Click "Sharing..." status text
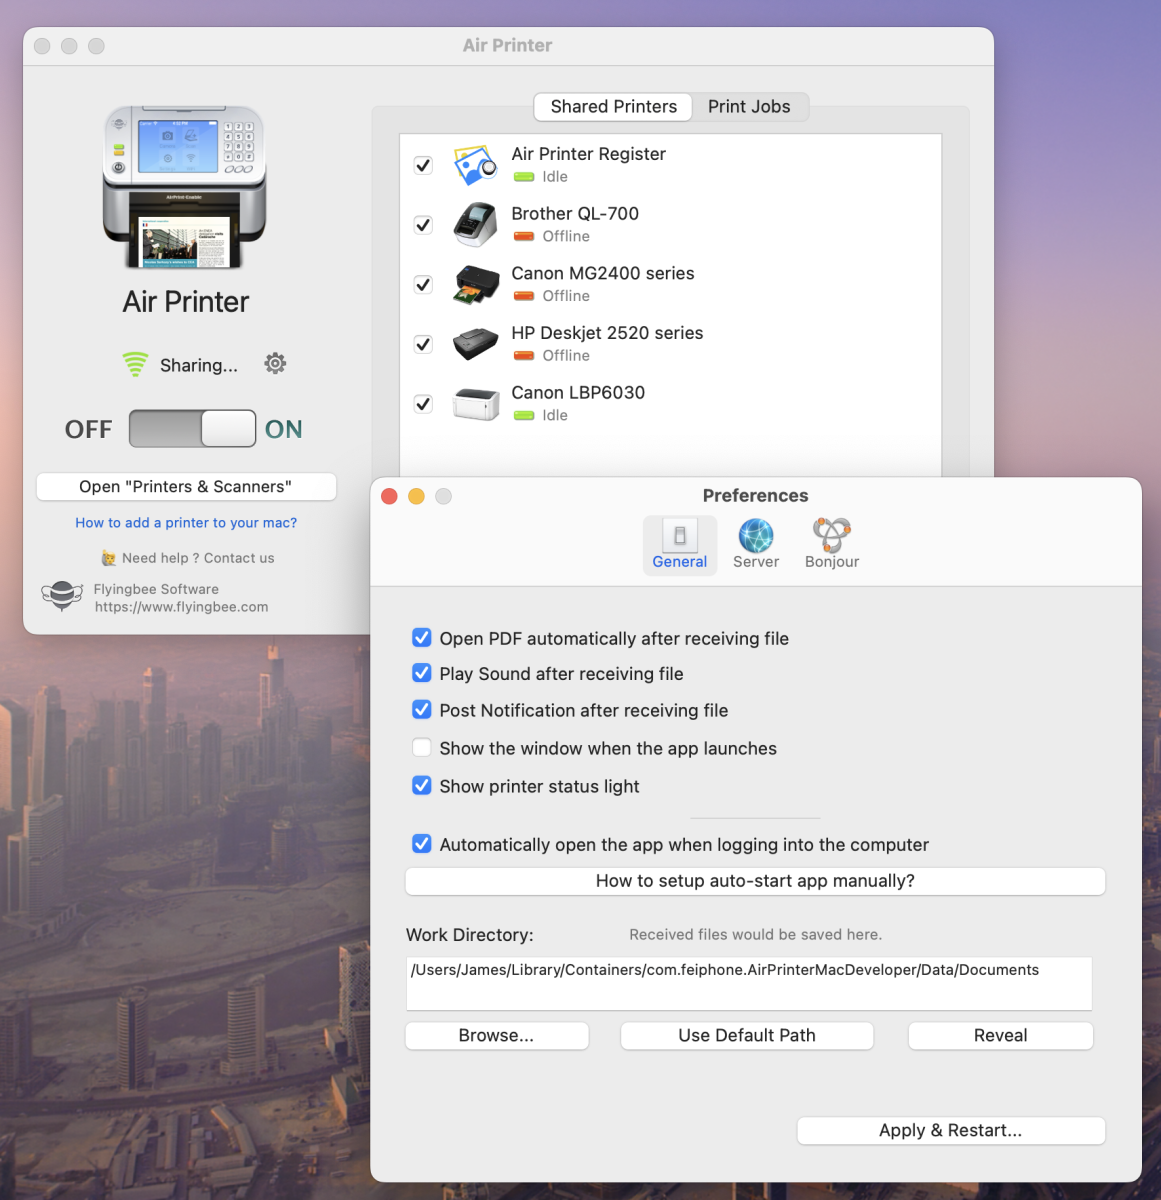Viewport: 1161px width, 1200px height. click(x=199, y=366)
